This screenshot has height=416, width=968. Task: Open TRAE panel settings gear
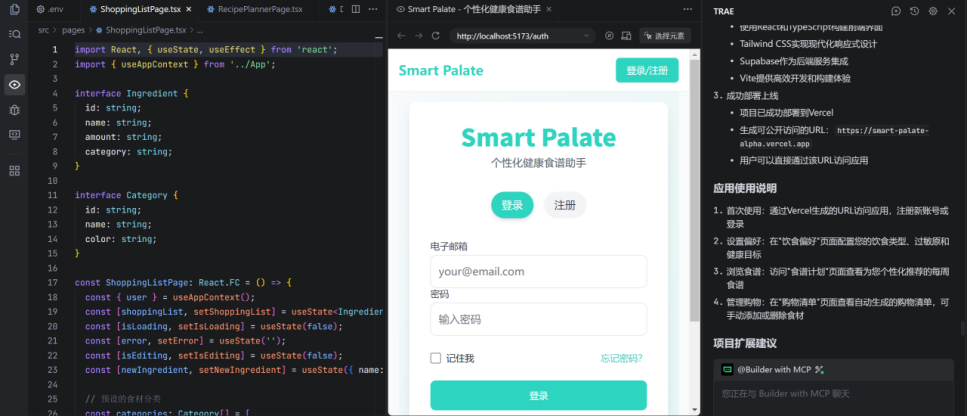933,11
